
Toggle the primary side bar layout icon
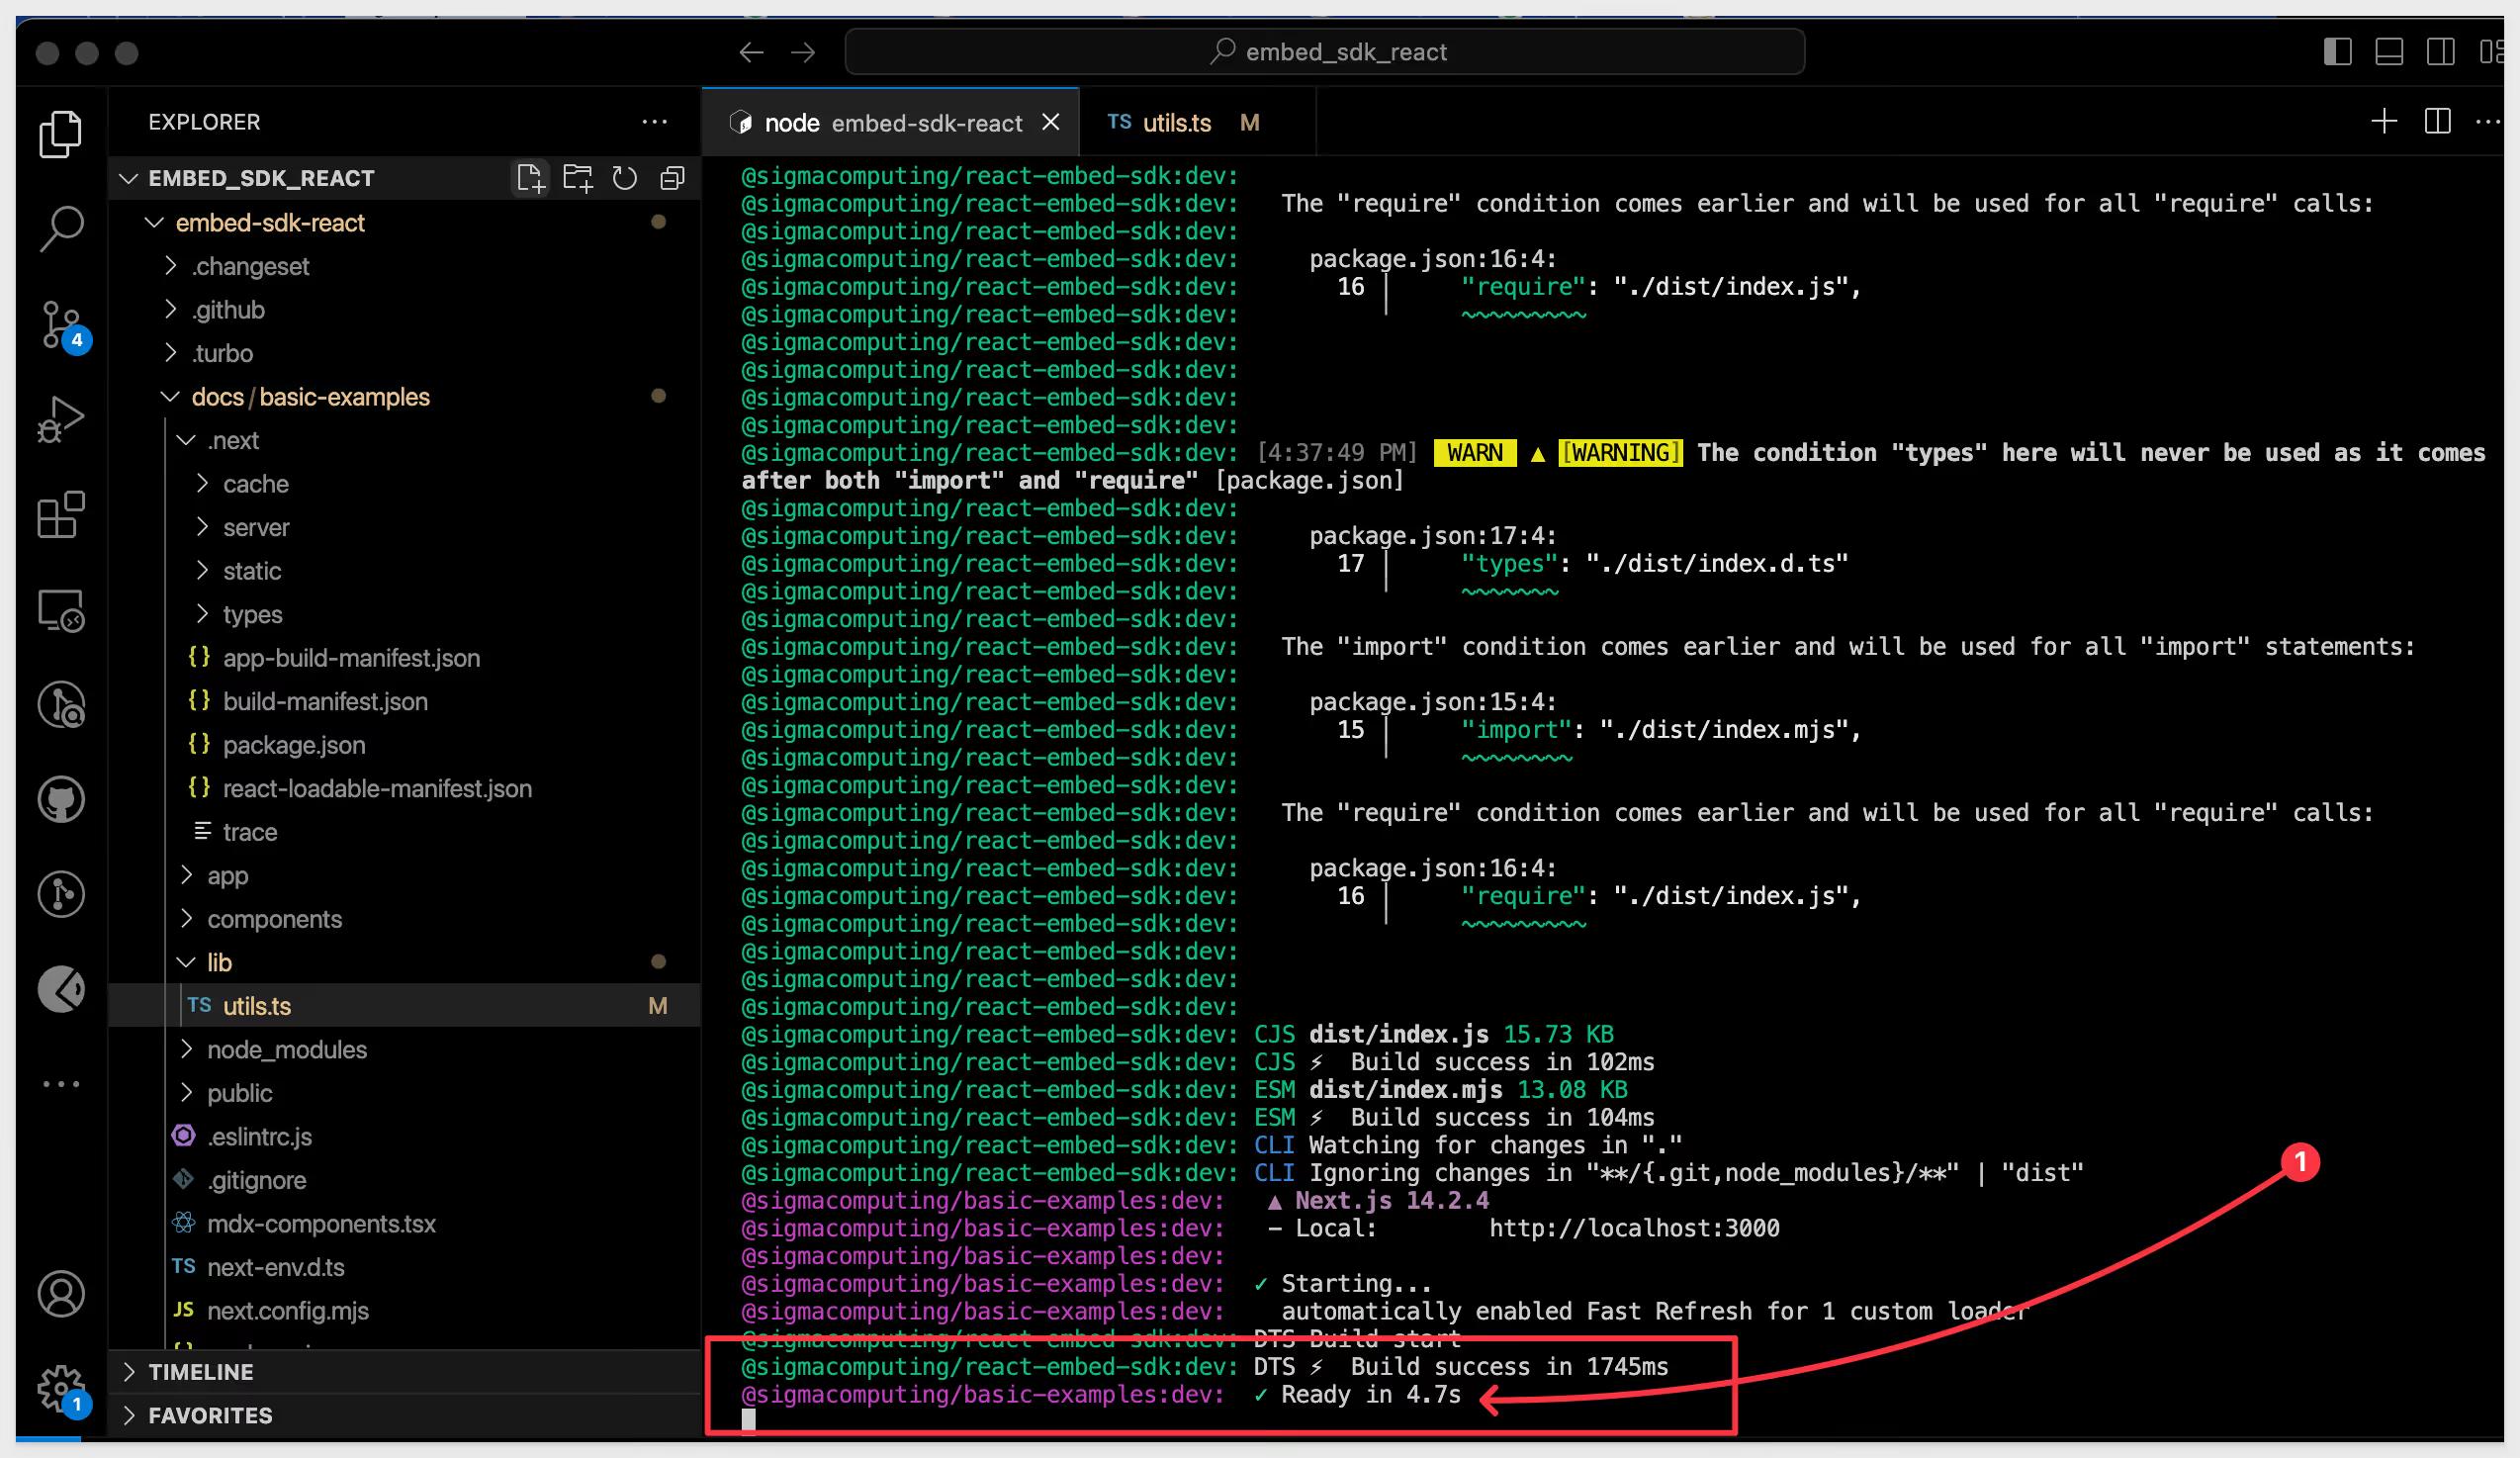2337,52
